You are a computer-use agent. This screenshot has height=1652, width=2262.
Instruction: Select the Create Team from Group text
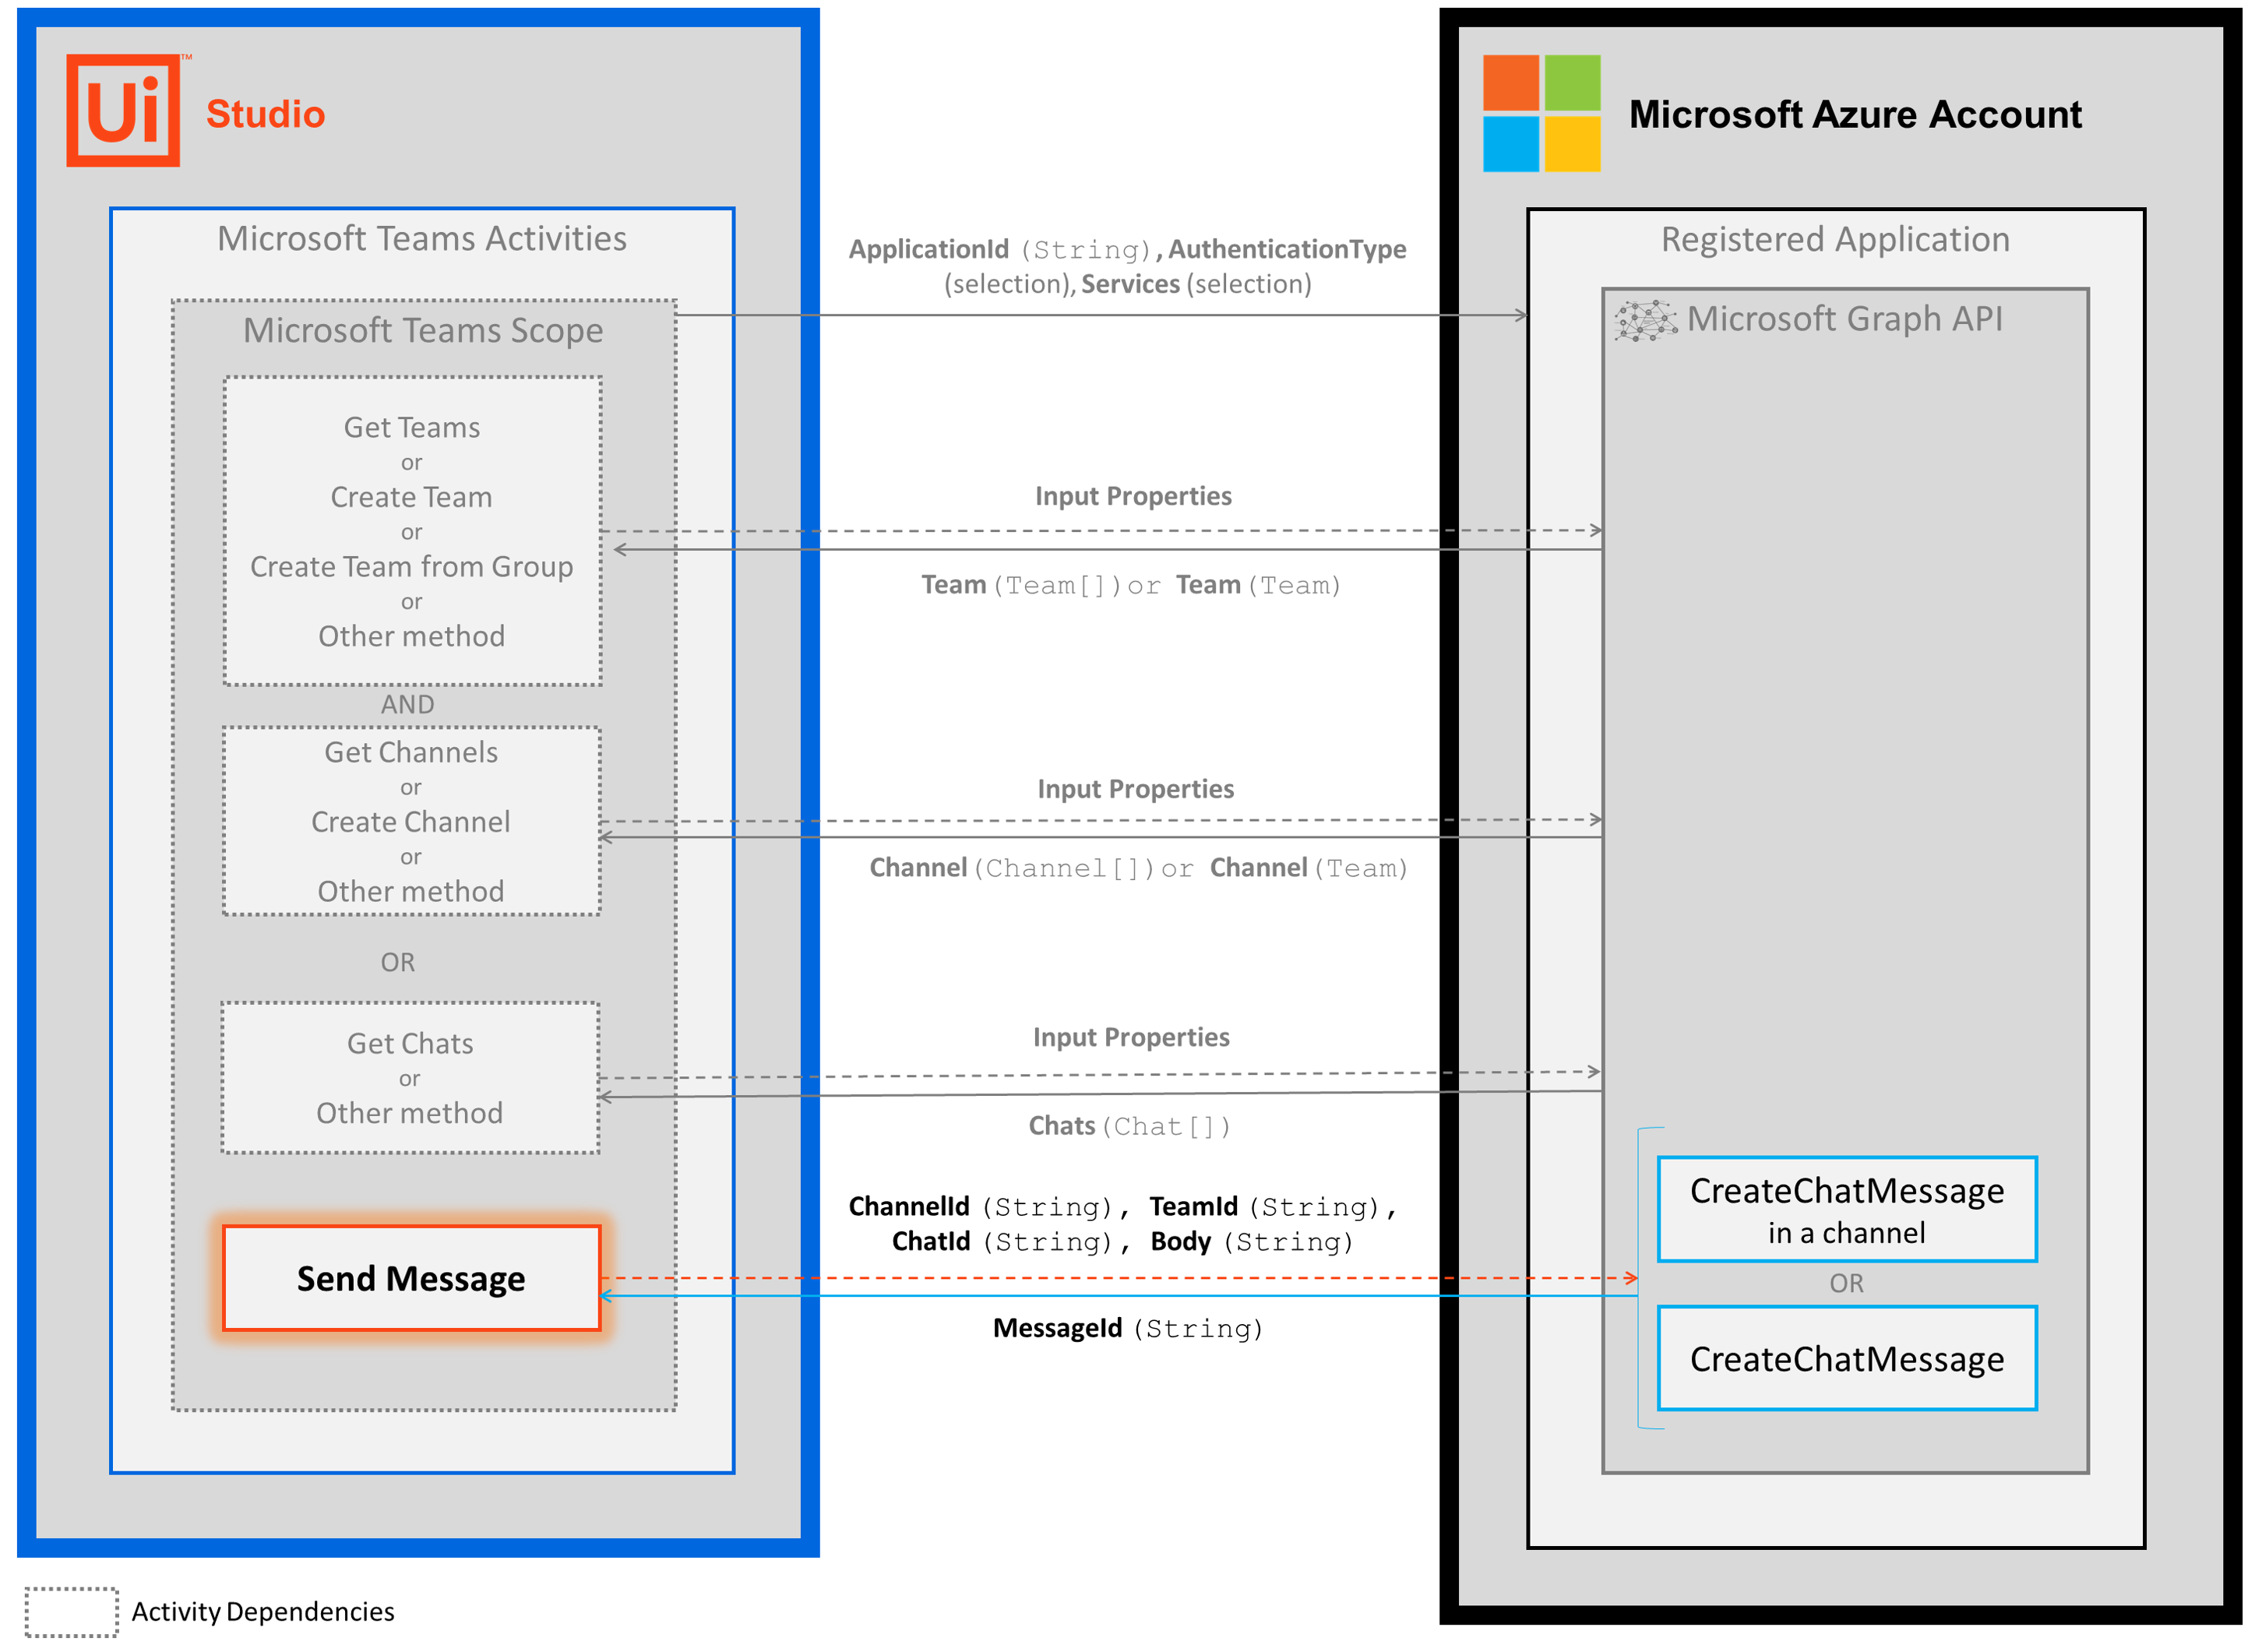411,566
